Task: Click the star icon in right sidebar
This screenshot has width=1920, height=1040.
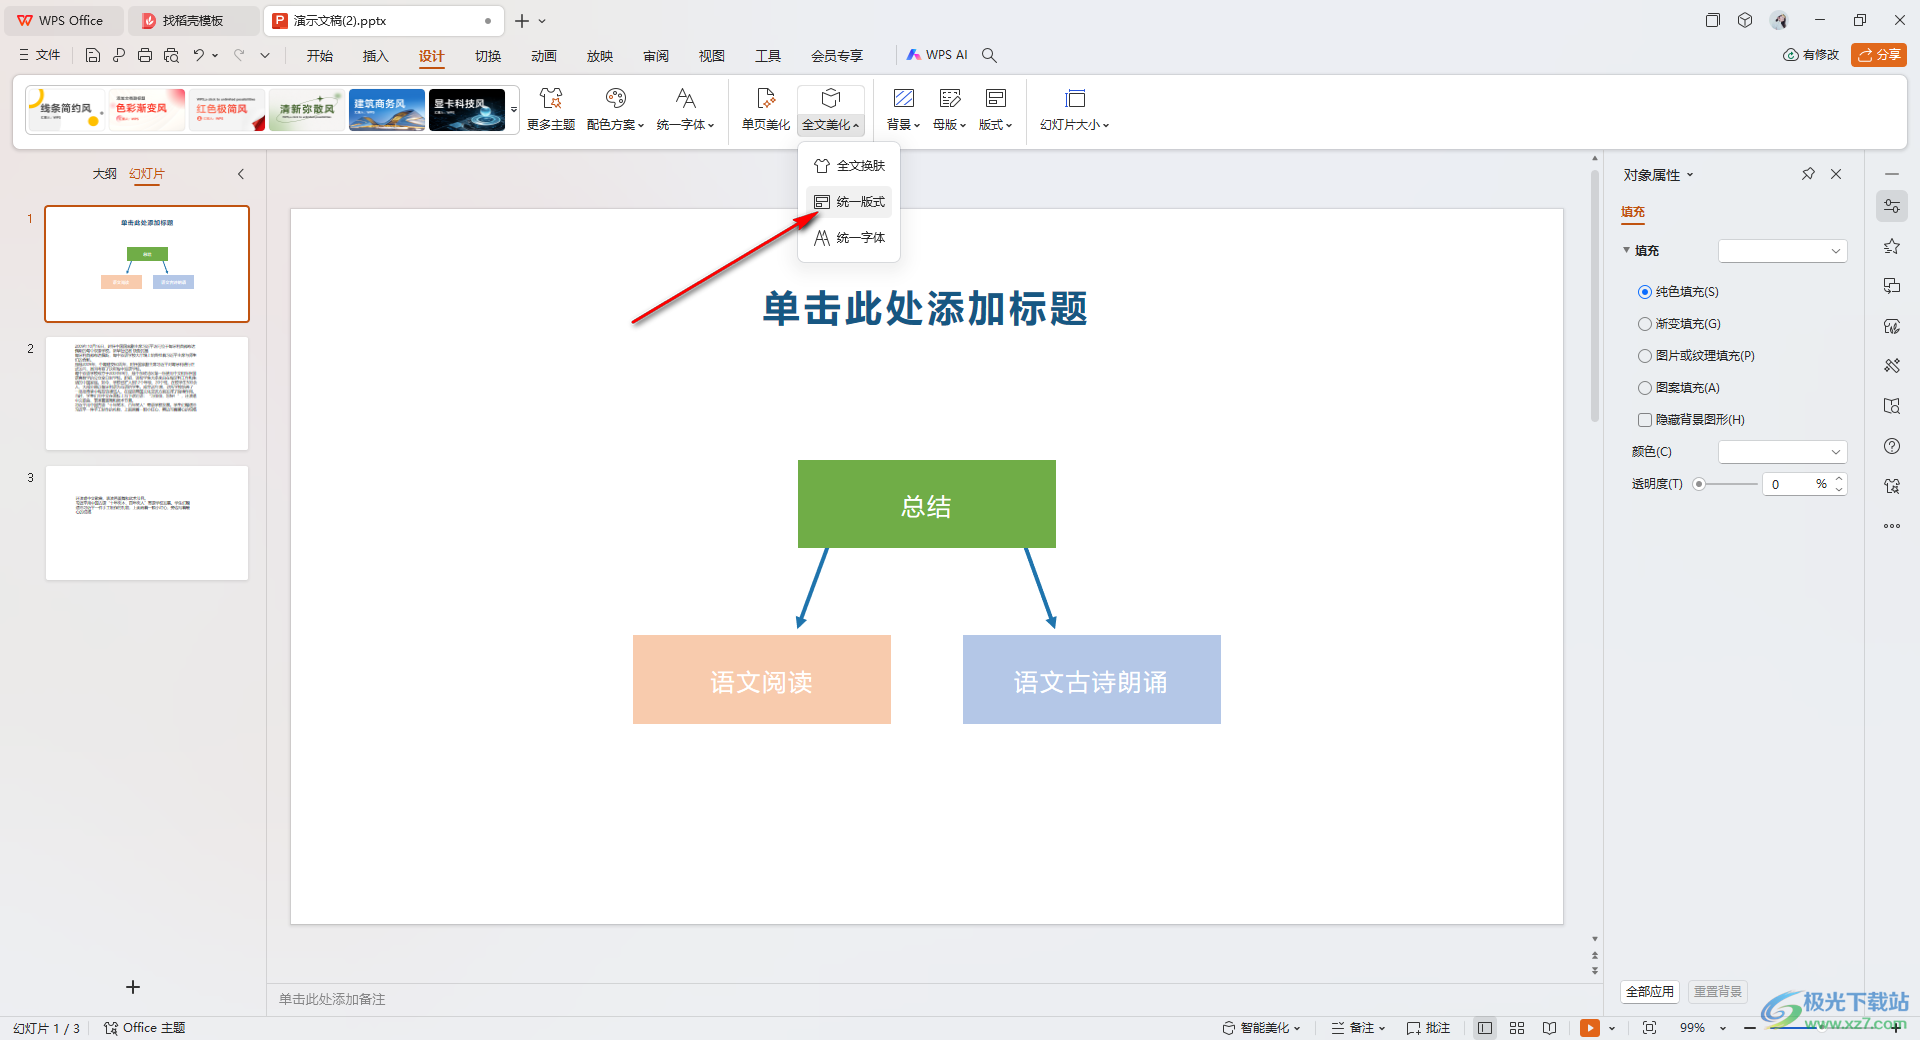Action: point(1892,246)
